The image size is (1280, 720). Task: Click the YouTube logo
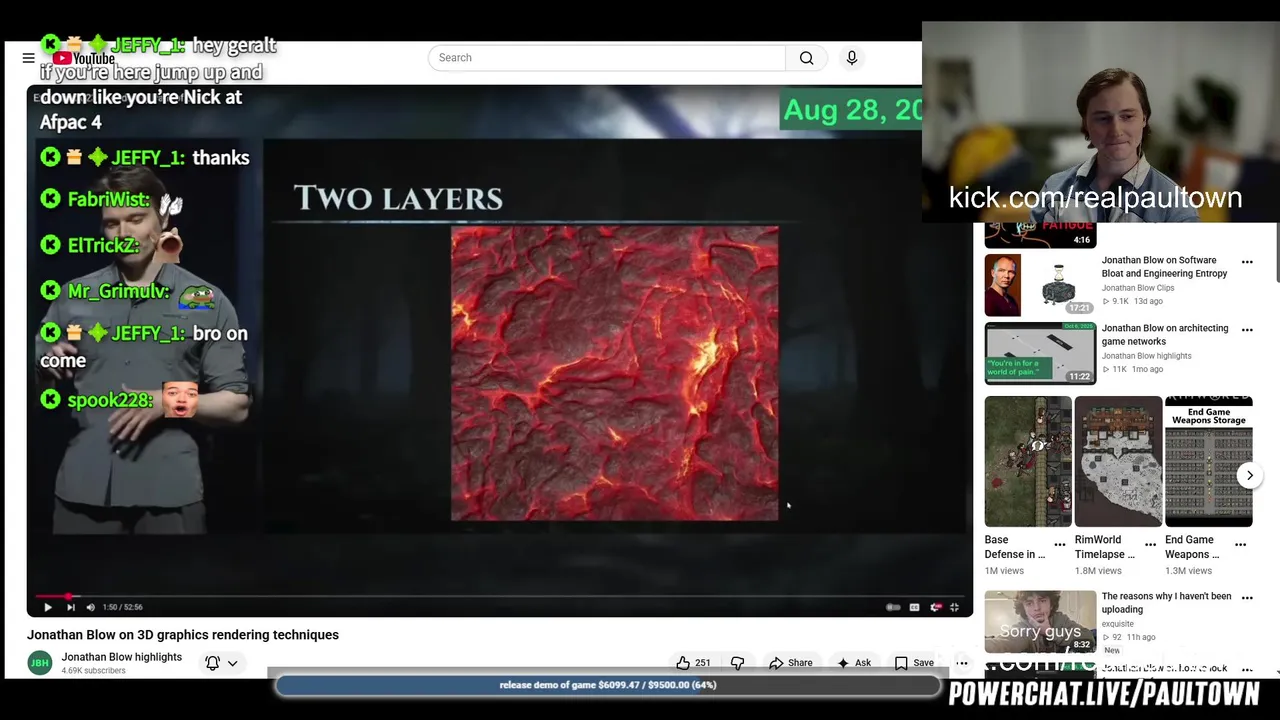tap(84, 58)
